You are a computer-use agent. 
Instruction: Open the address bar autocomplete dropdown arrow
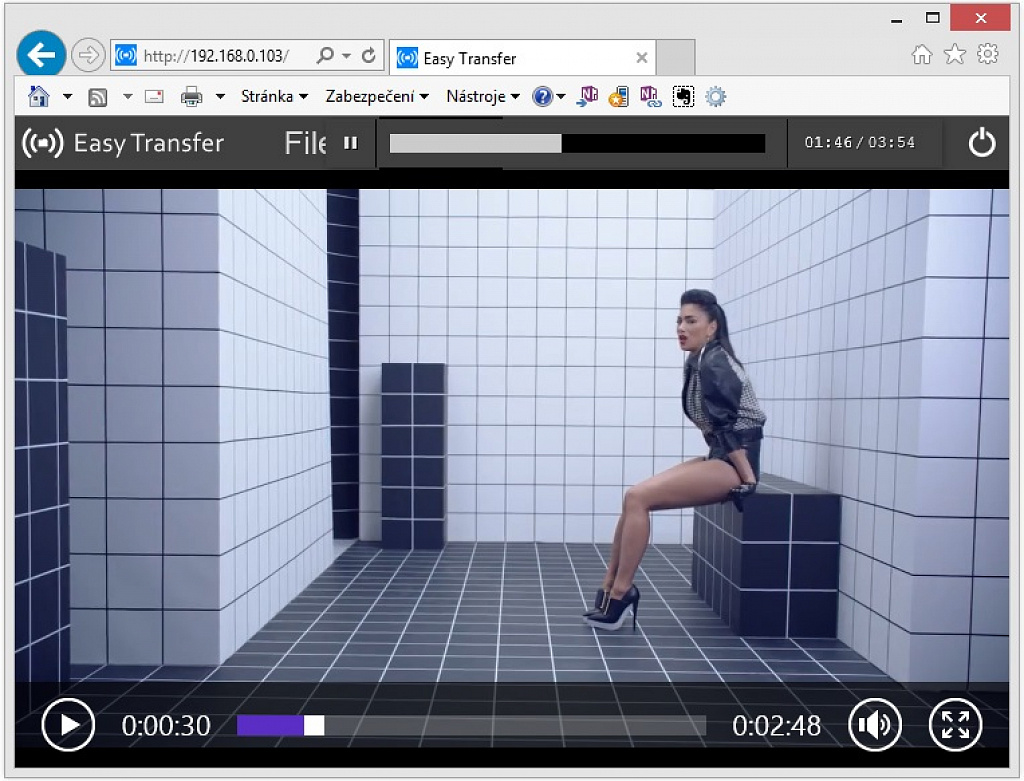click(347, 56)
